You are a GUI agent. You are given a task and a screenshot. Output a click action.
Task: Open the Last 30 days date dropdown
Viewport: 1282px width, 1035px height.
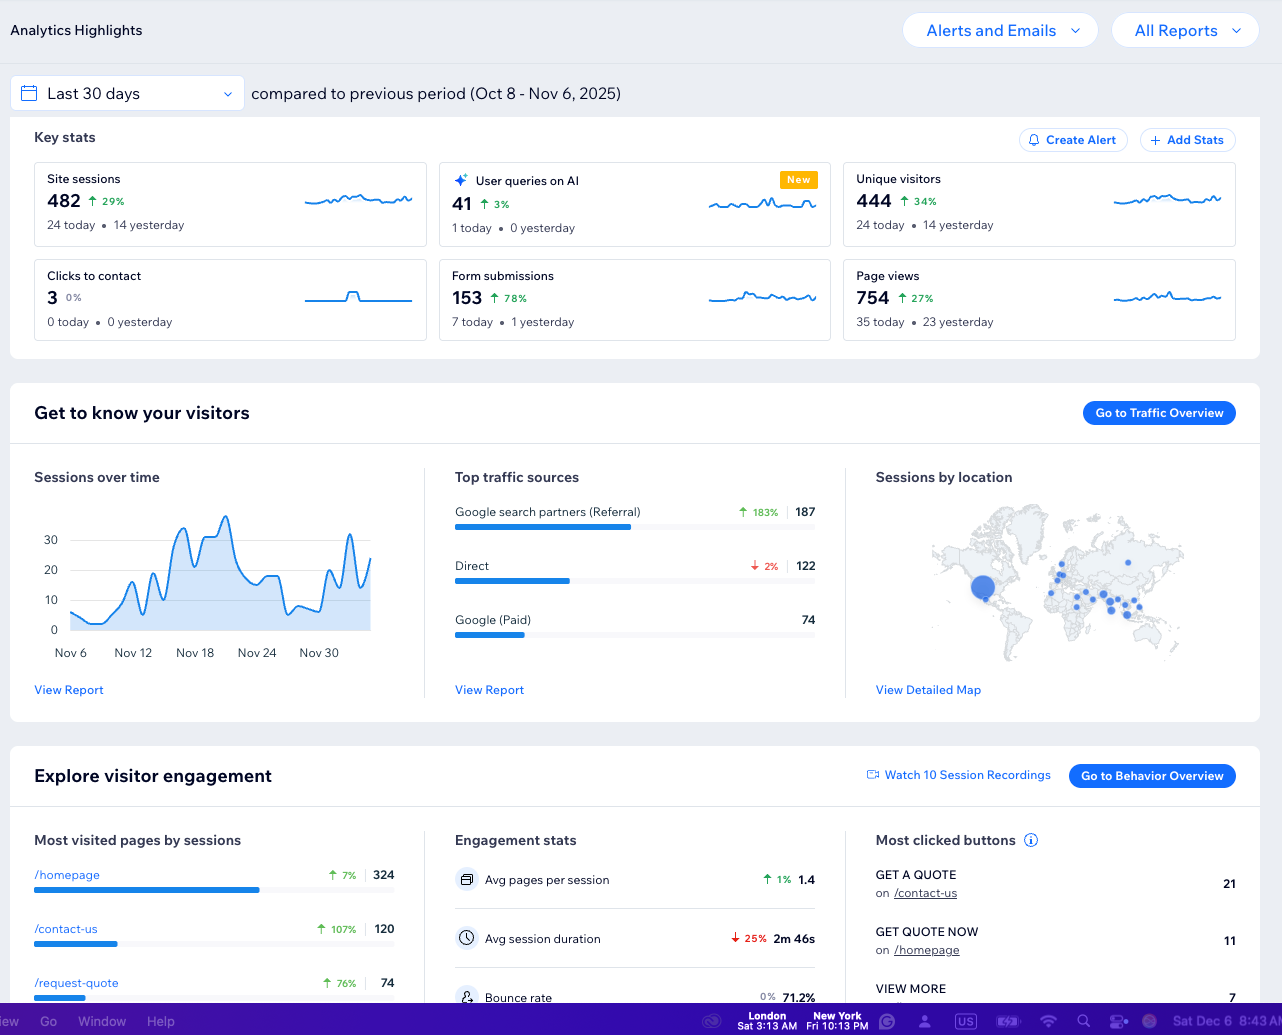[x=127, y=94]
